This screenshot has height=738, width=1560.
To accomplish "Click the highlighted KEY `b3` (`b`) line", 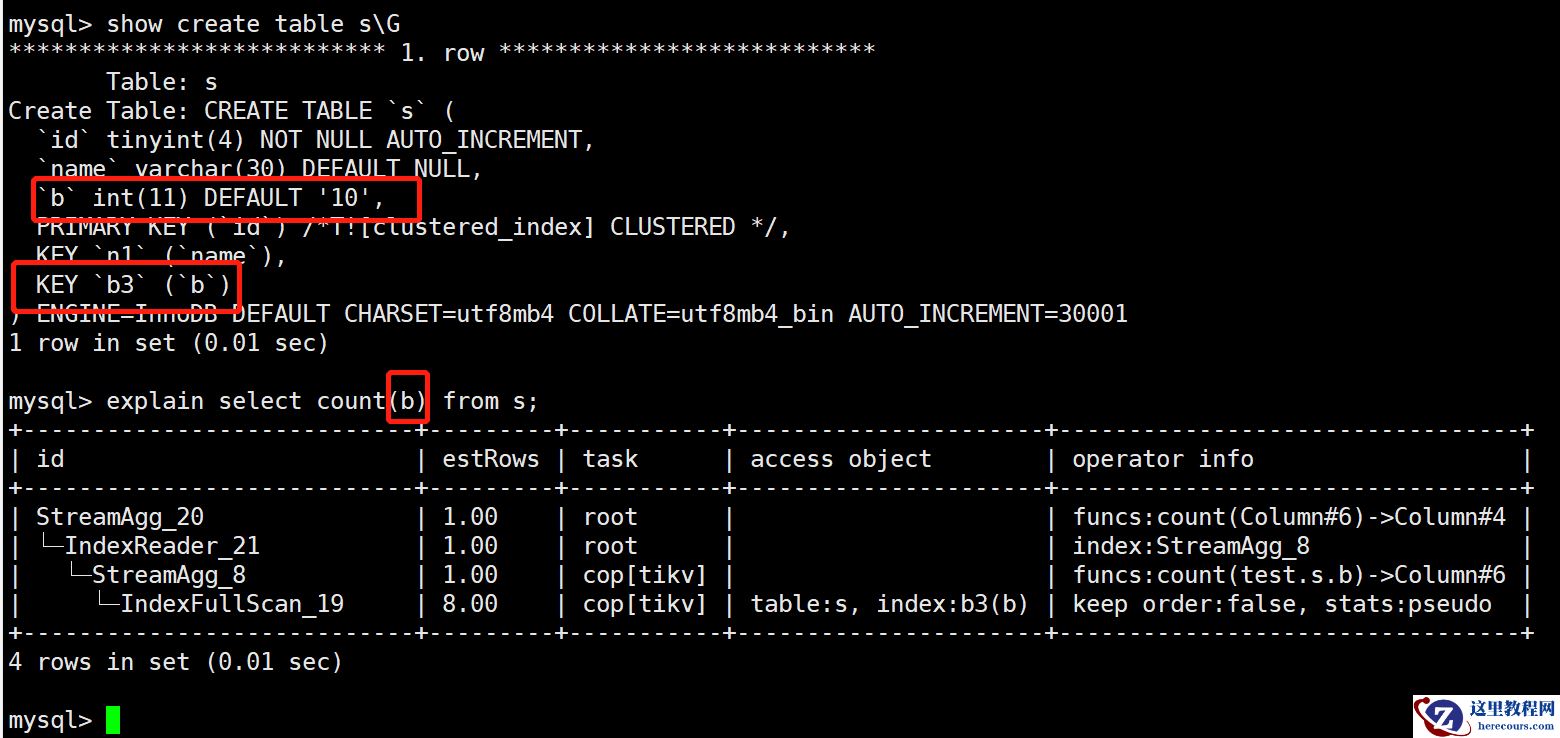I will click(133, 285).
